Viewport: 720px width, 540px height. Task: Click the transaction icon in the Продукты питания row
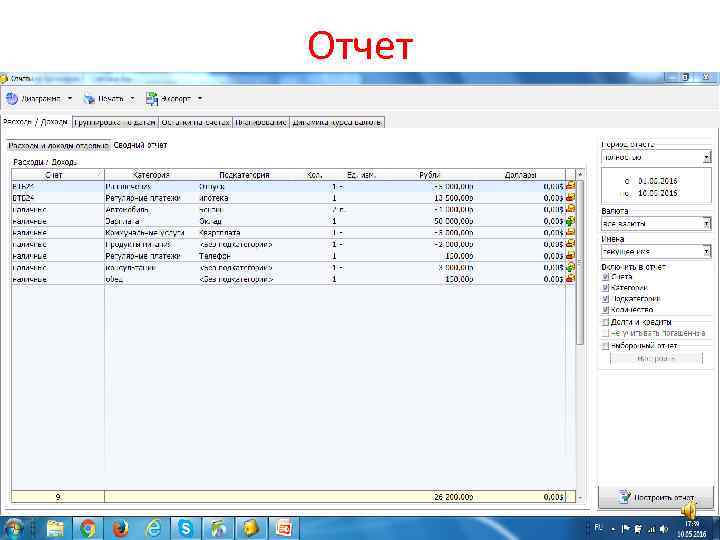[570, 244]
